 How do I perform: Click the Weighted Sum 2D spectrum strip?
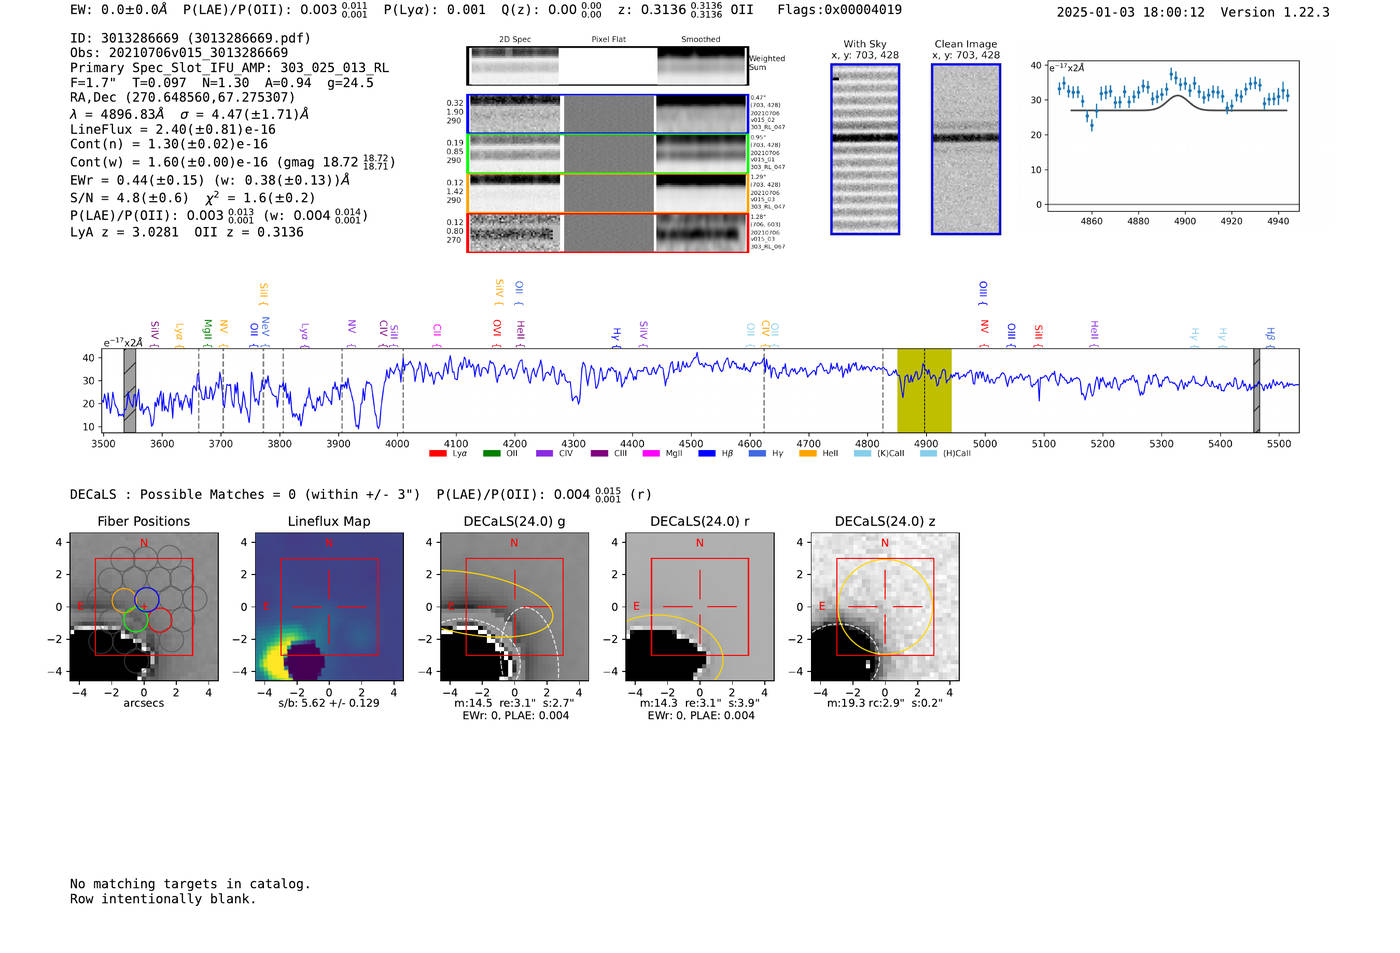pyautogui.click(x=607, y=65)
